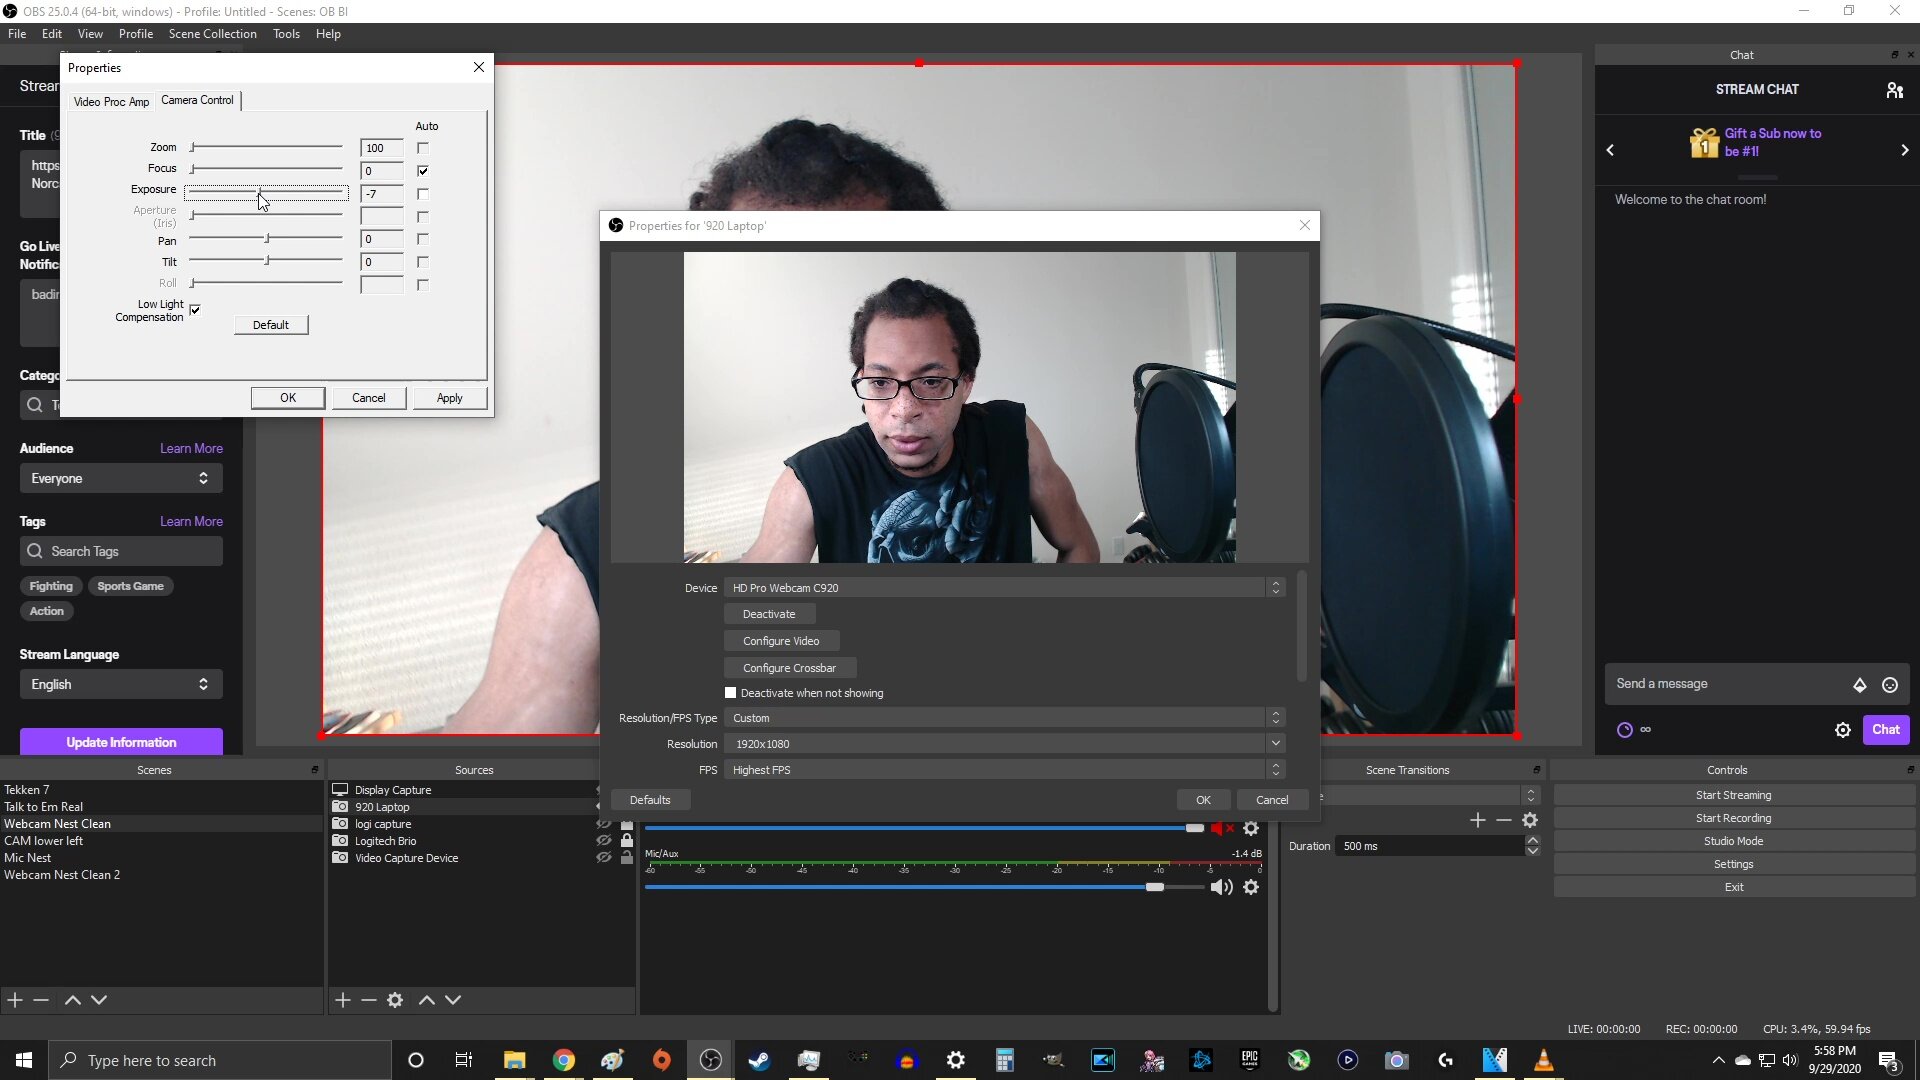Click the Configure Video button
This screenshot has width=1920, height=1080.
pyautogui.click(x=781, y=641)
